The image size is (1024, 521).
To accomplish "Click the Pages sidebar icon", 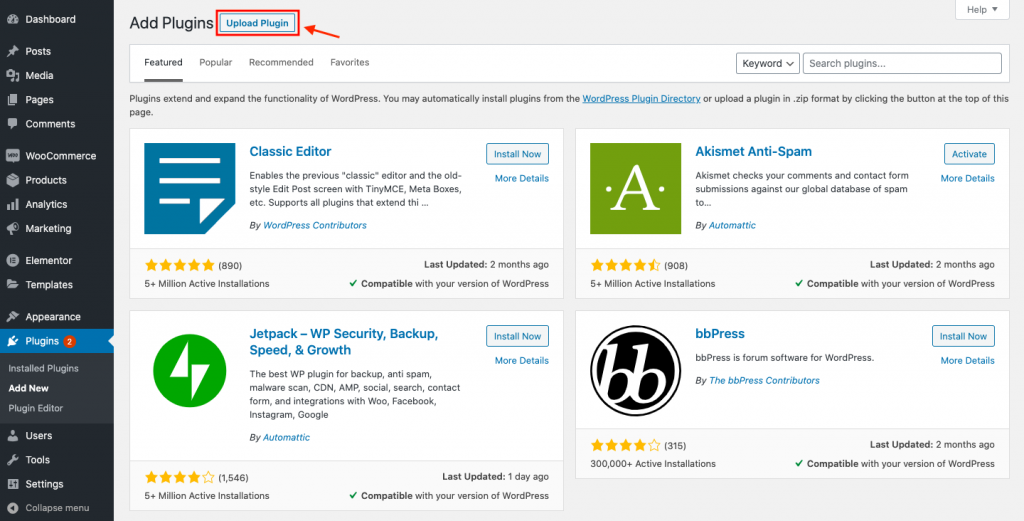I will 12,100.
